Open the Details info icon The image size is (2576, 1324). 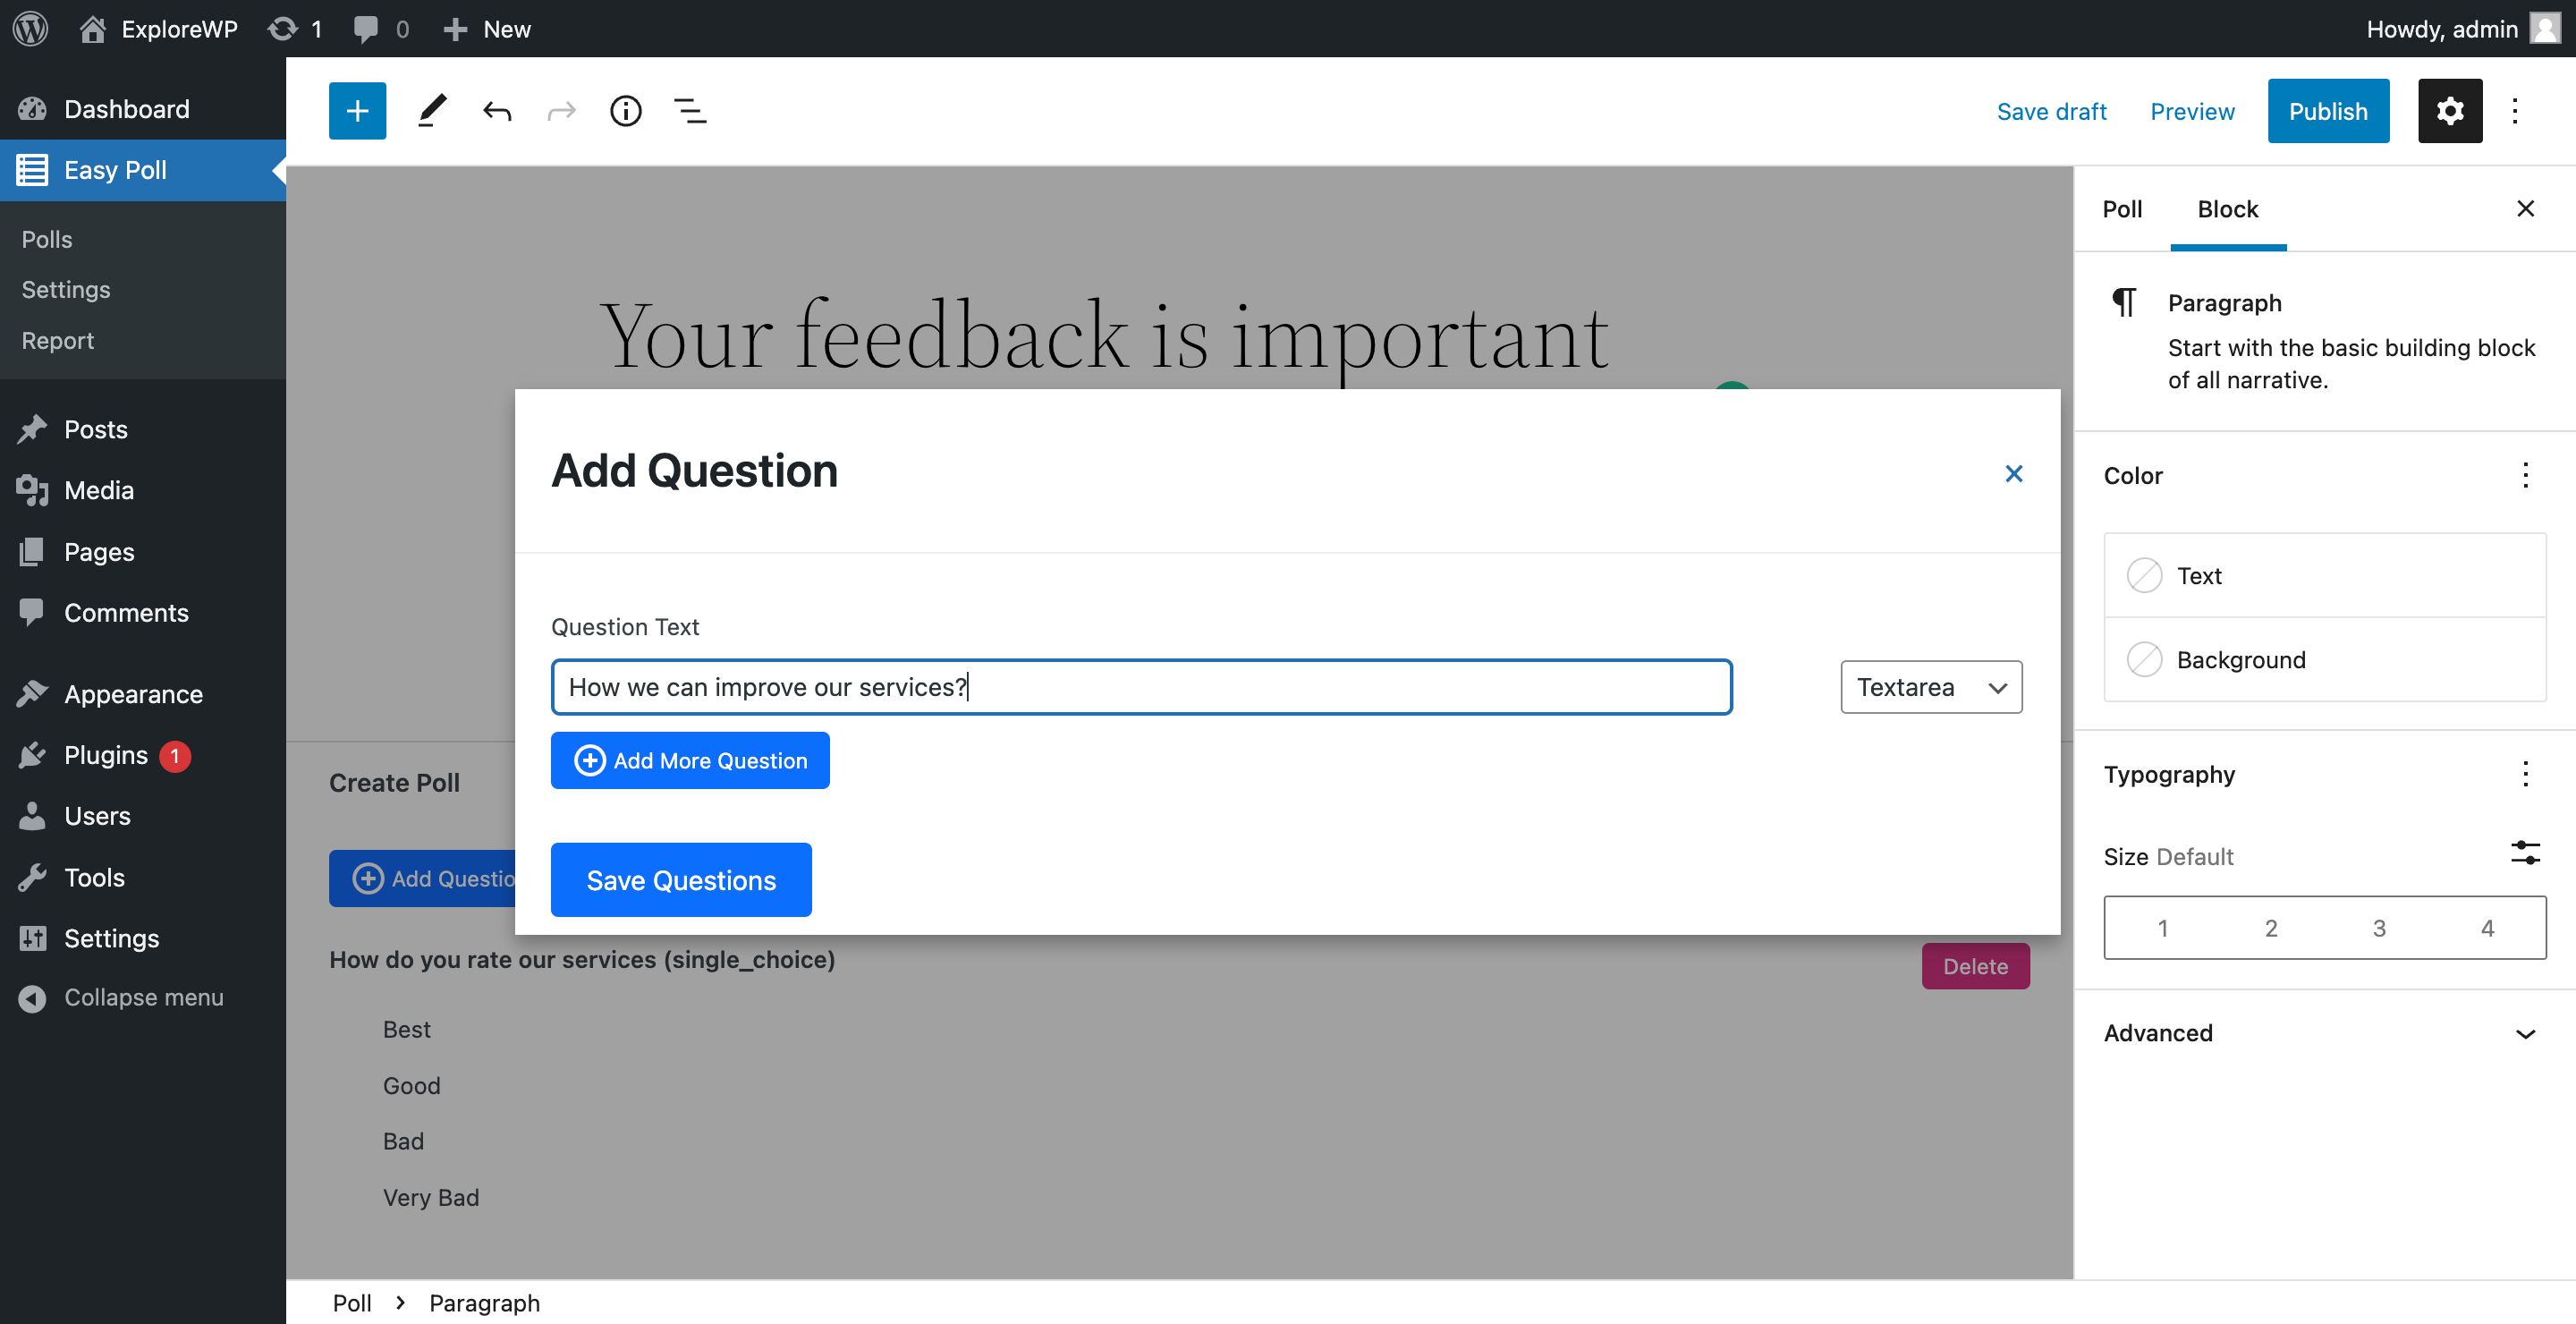[626, 111]
